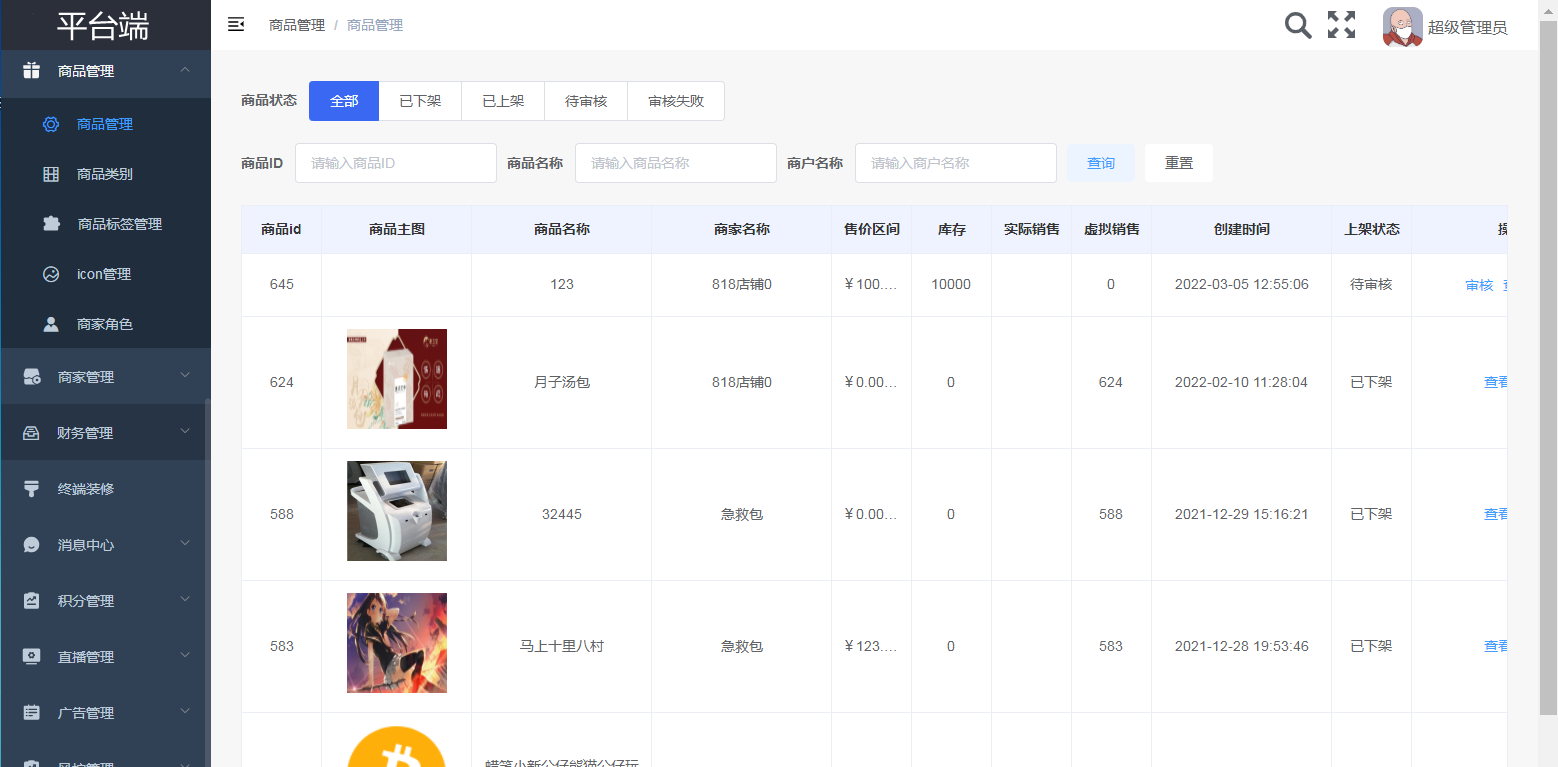Click the 商品标签管理 puzzle icon
This screenshot has width=1558, height=767.
pyautogui.click(x=51, y=224)
